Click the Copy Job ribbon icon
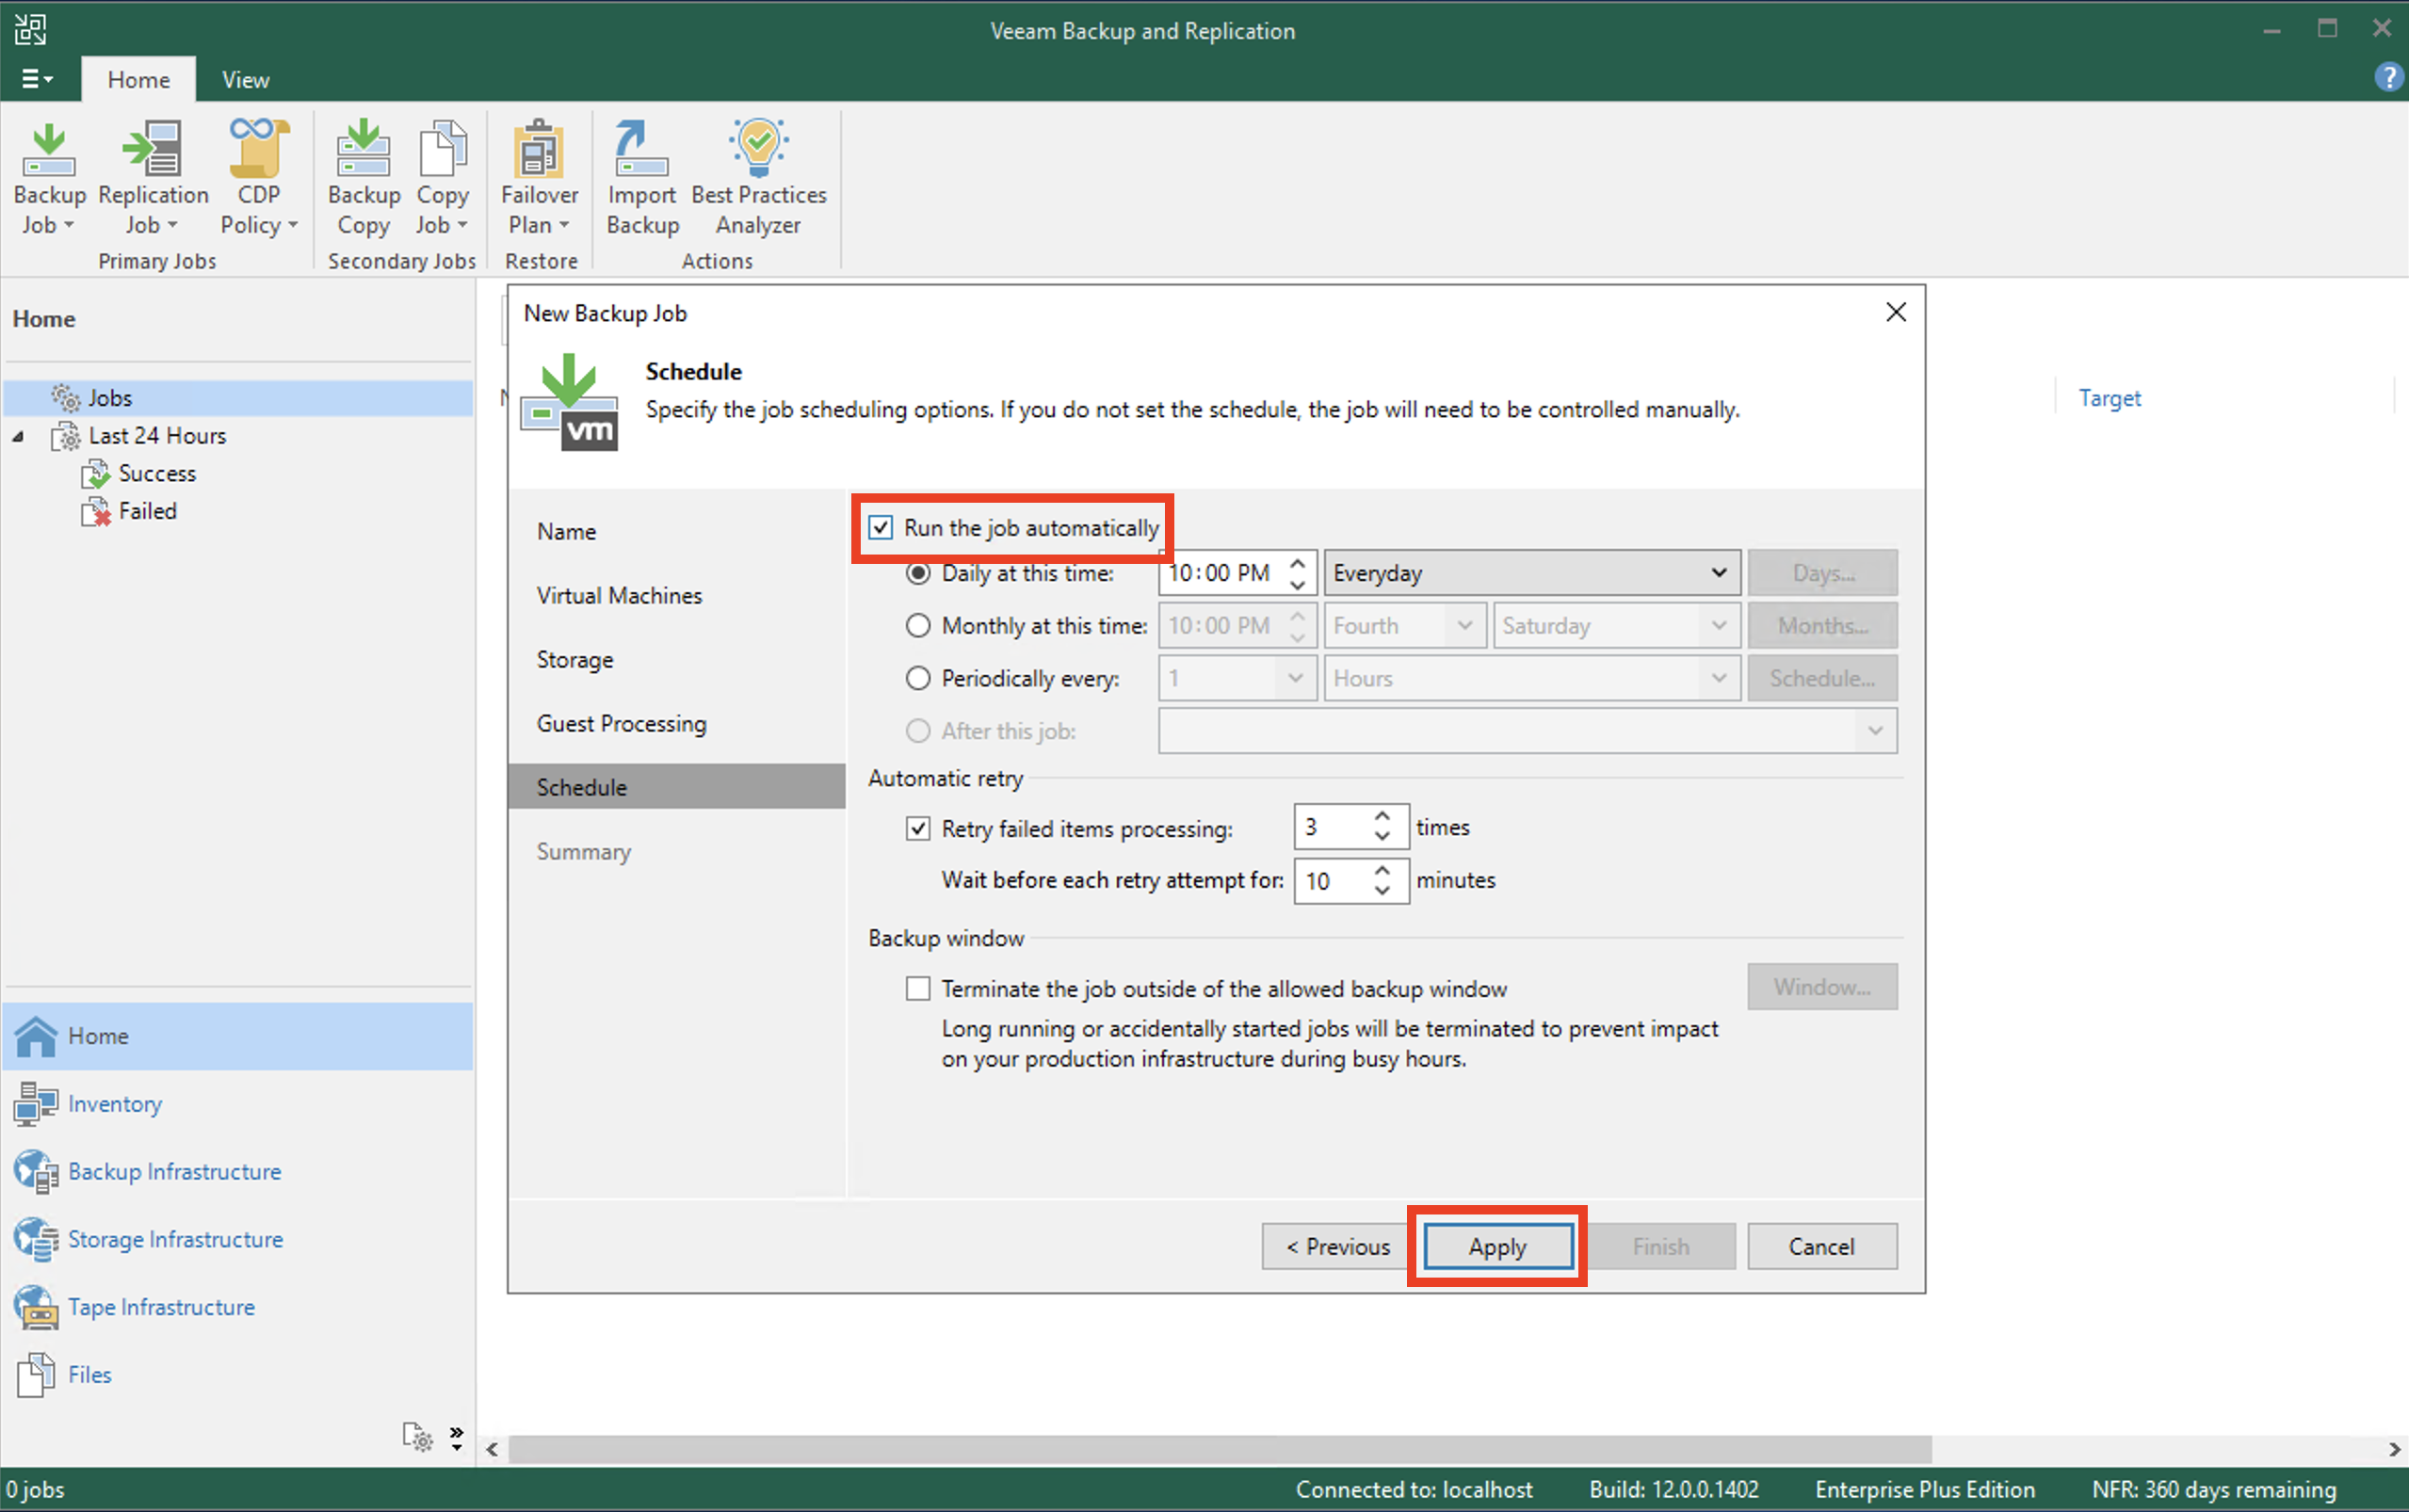 pyautogui.click(x=442, y=178)
